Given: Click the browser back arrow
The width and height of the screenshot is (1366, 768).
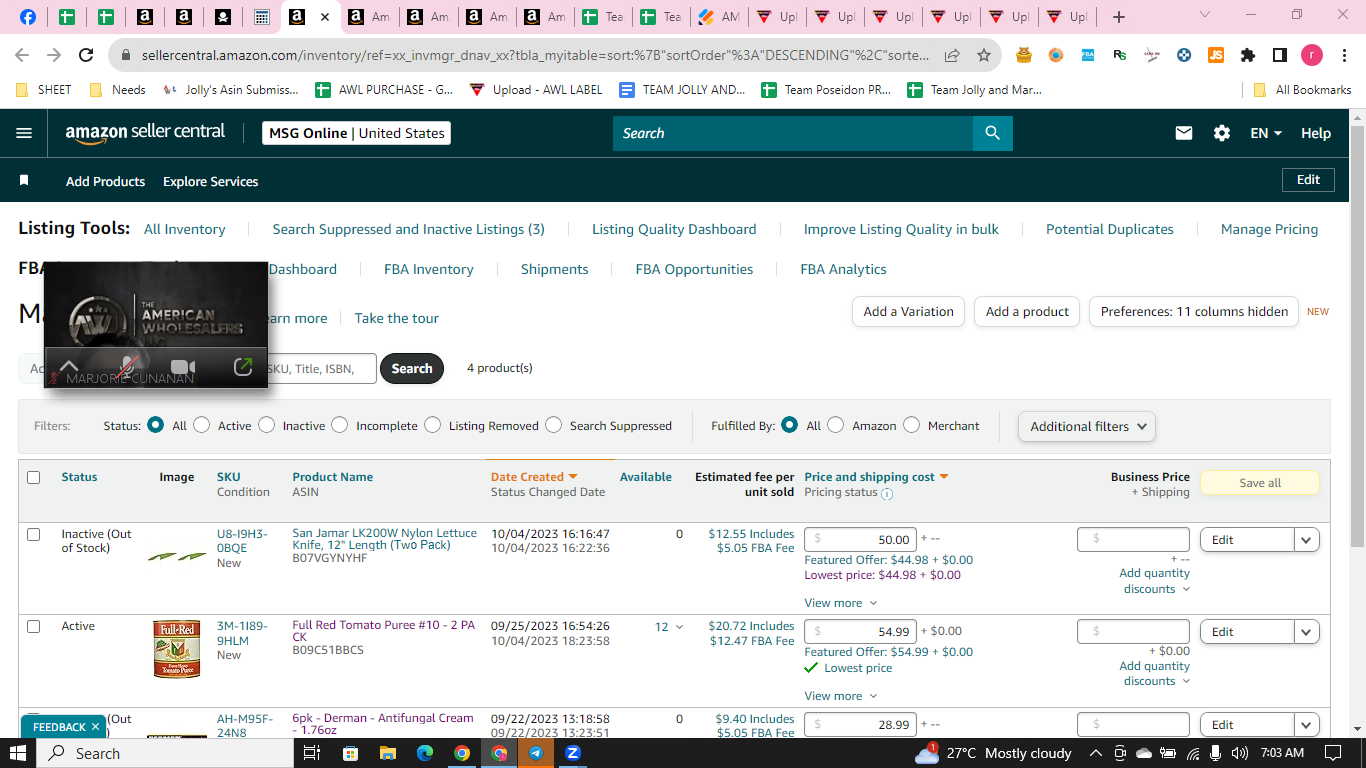Looking at the screenshot, I should (x=22, y=55).
